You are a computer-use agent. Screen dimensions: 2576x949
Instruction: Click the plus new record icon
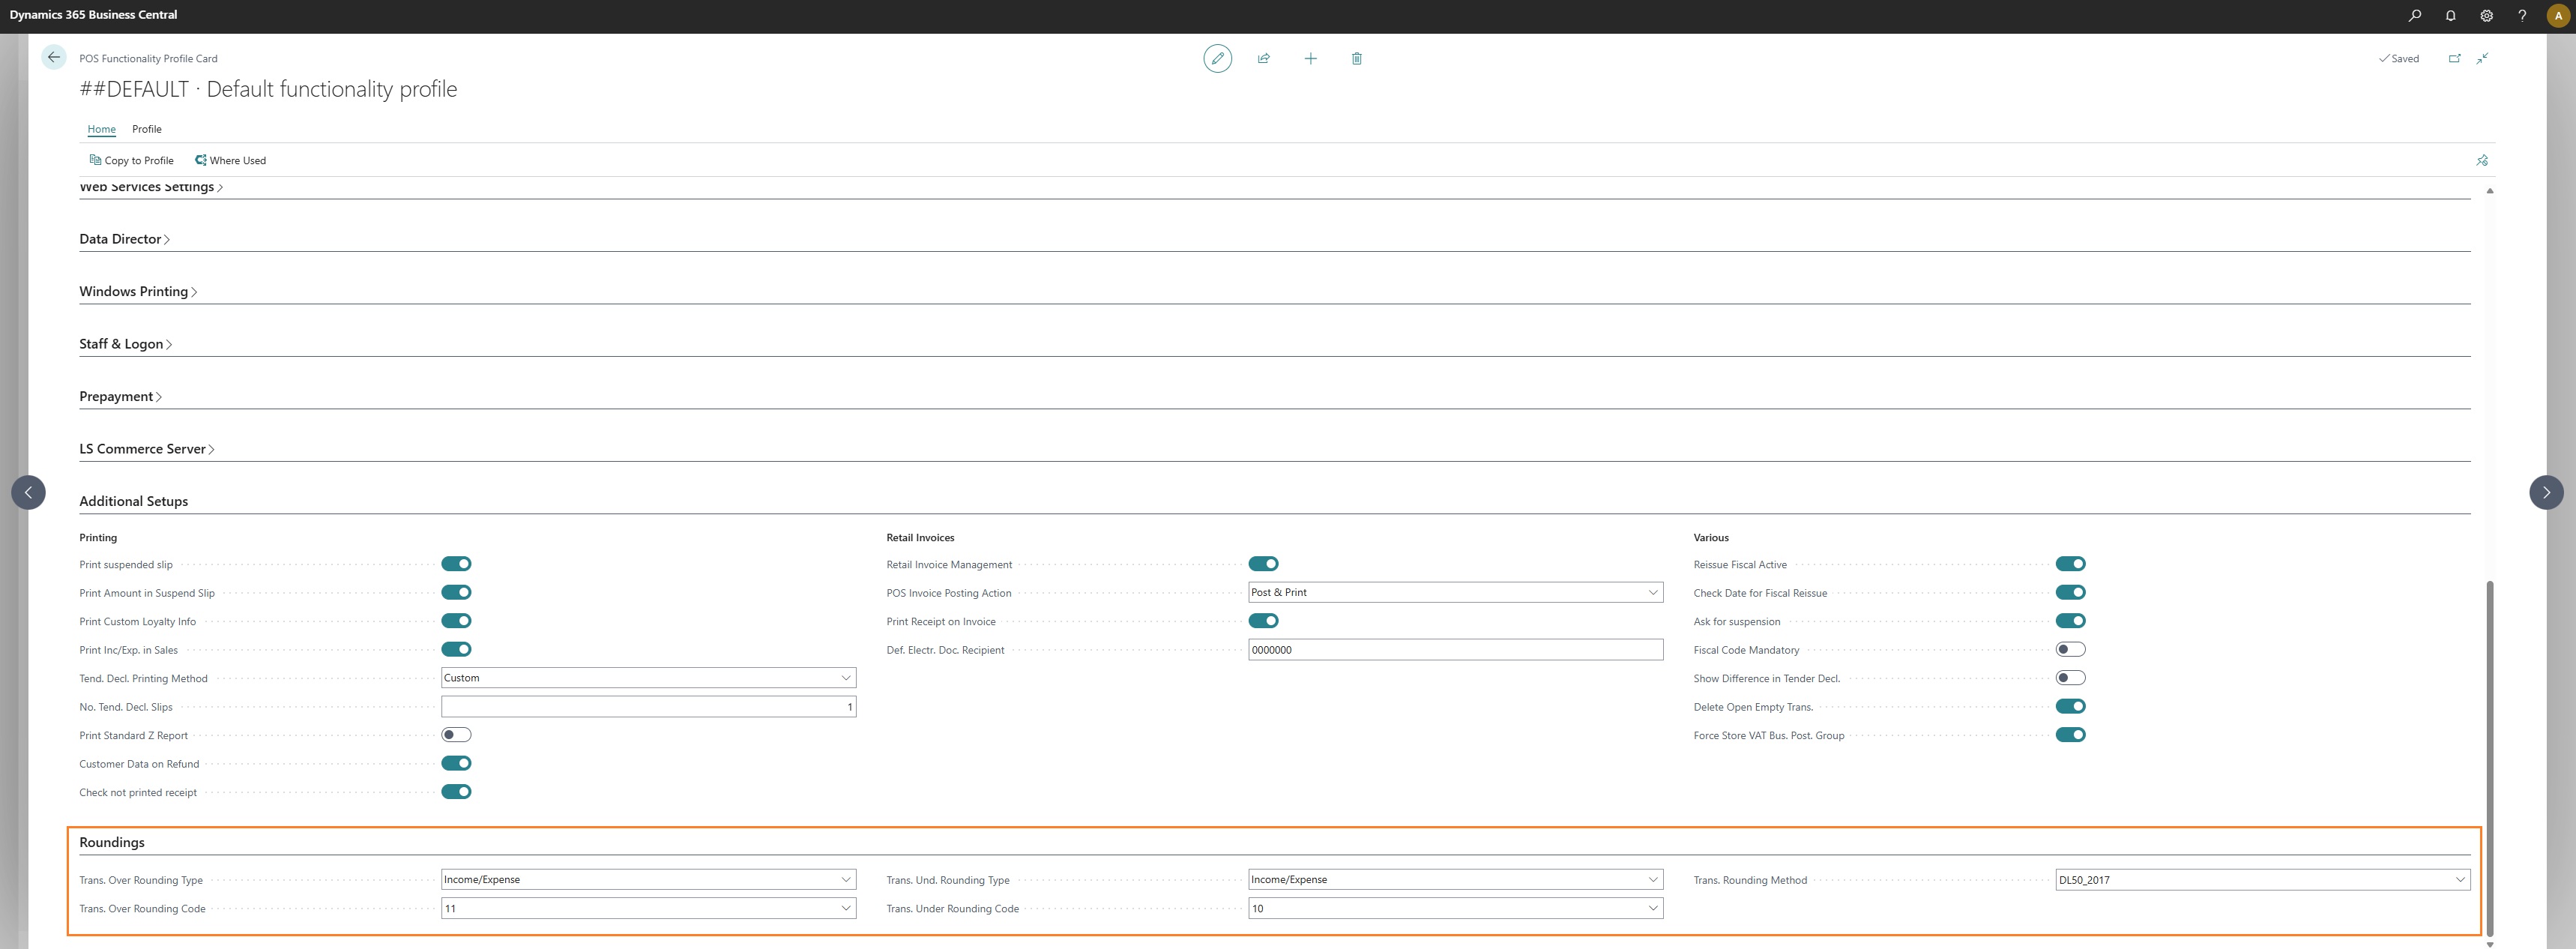click(1310, 58)
